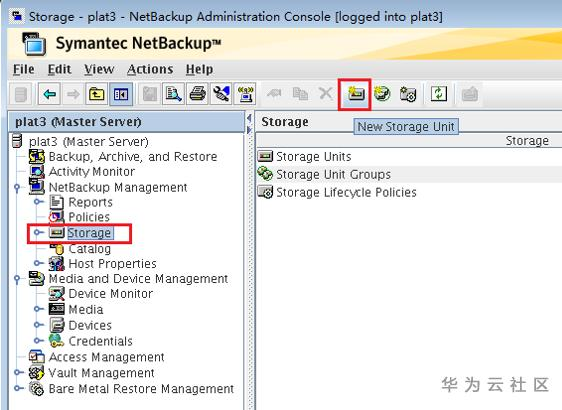Screen dimensions: 562x410
Task: Expand the Storage tree node
Action: [38, 233]
